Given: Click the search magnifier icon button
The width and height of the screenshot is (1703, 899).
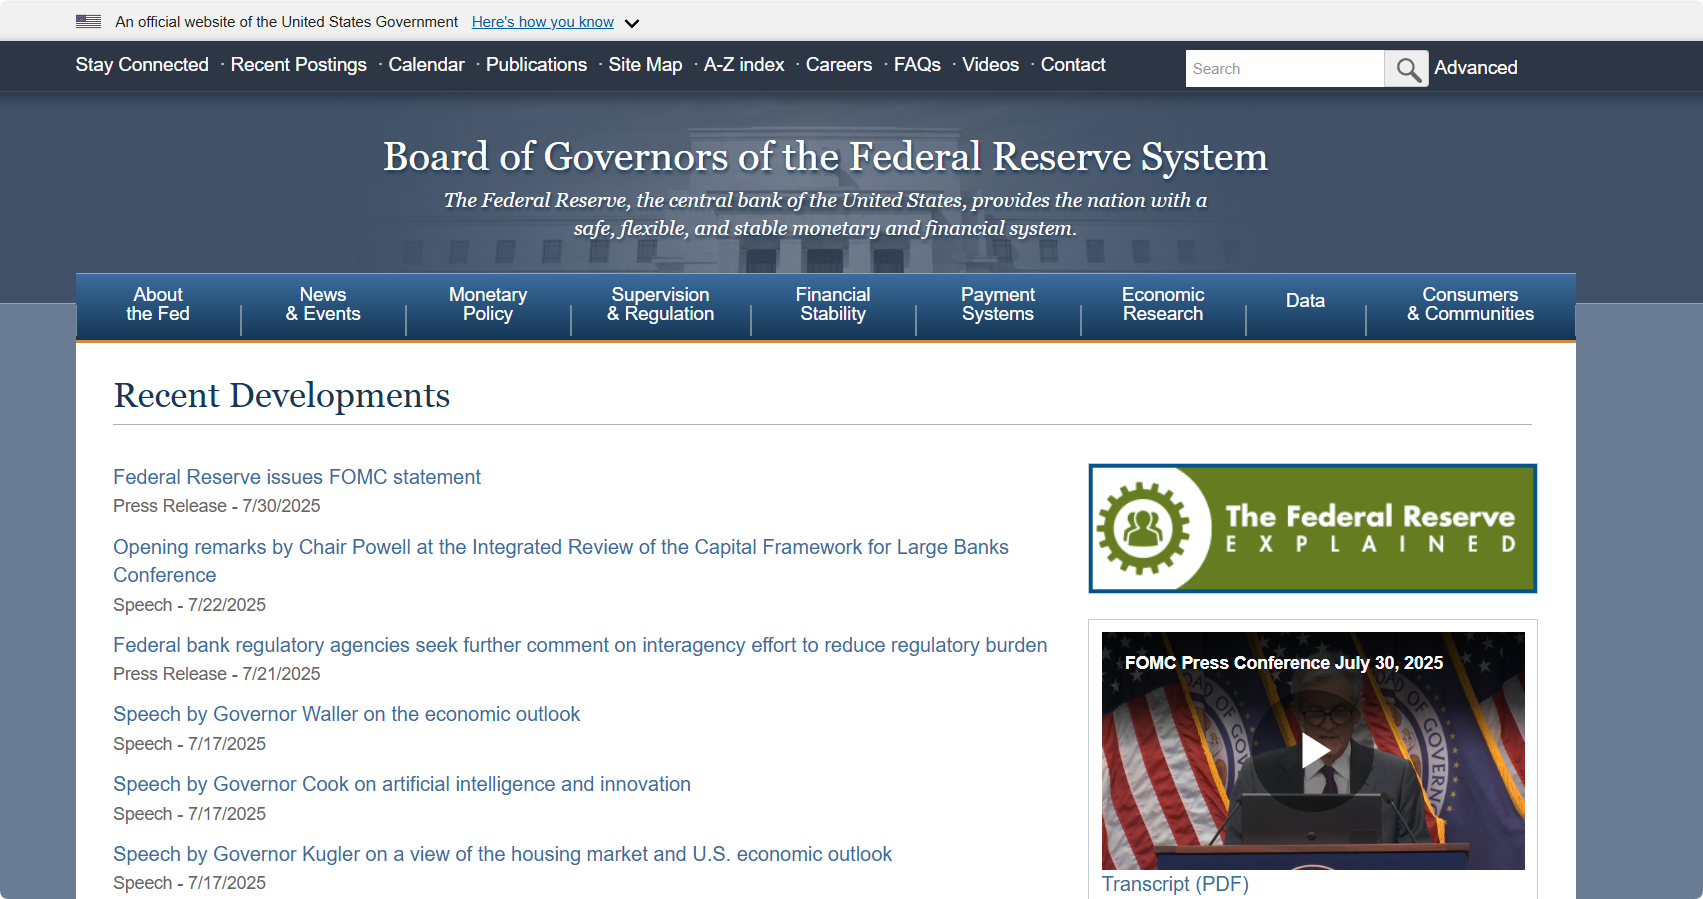Looking at the screenshot, I should click(x=1407, y=69).
